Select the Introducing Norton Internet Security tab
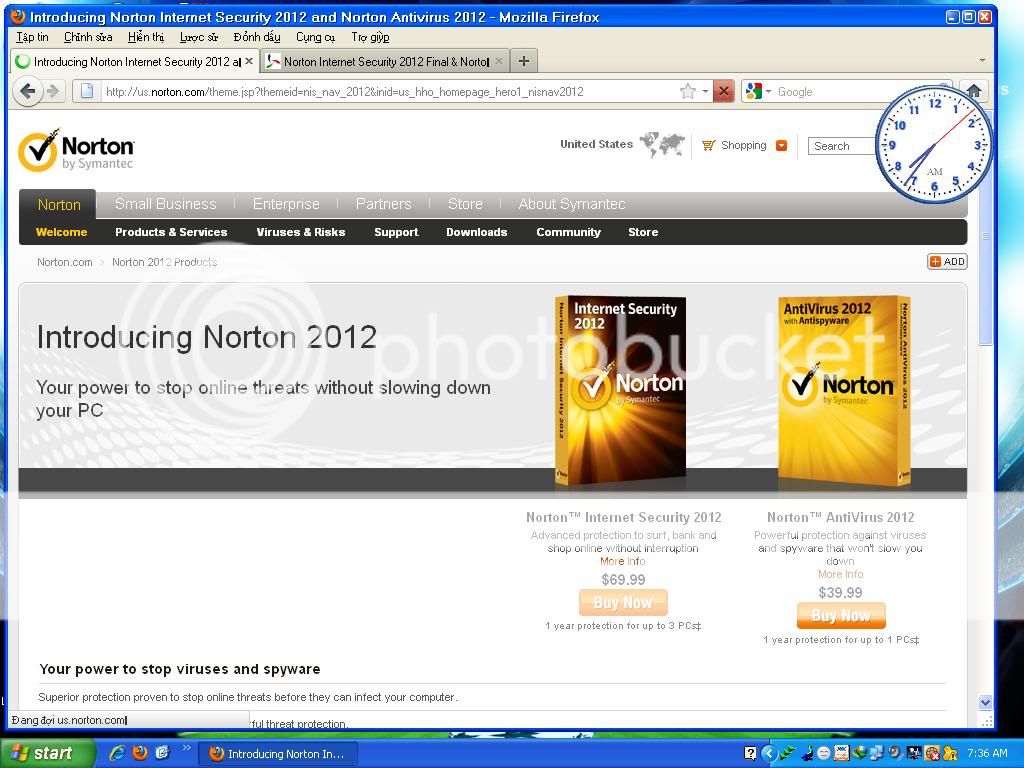Viewport: 1024px width, 768px height. pyautogui.click(x=135, y=61)
